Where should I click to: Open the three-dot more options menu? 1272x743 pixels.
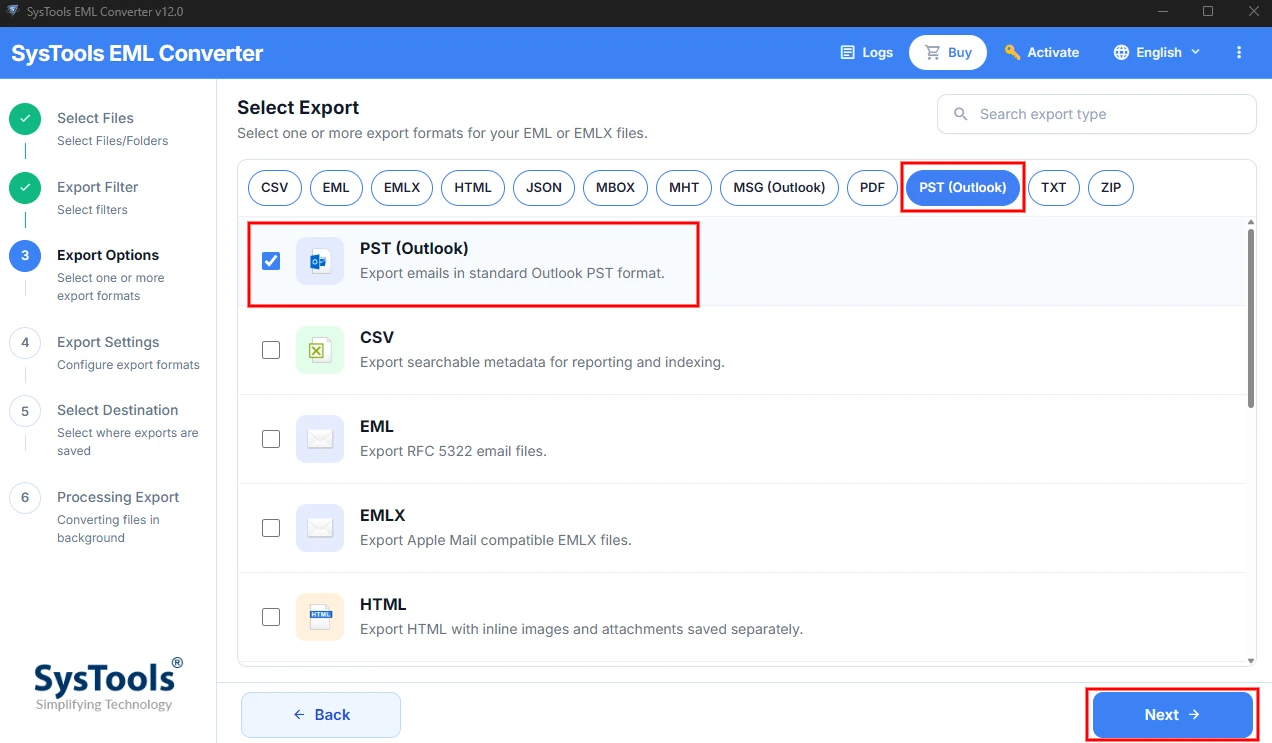tap(1239, 52)
